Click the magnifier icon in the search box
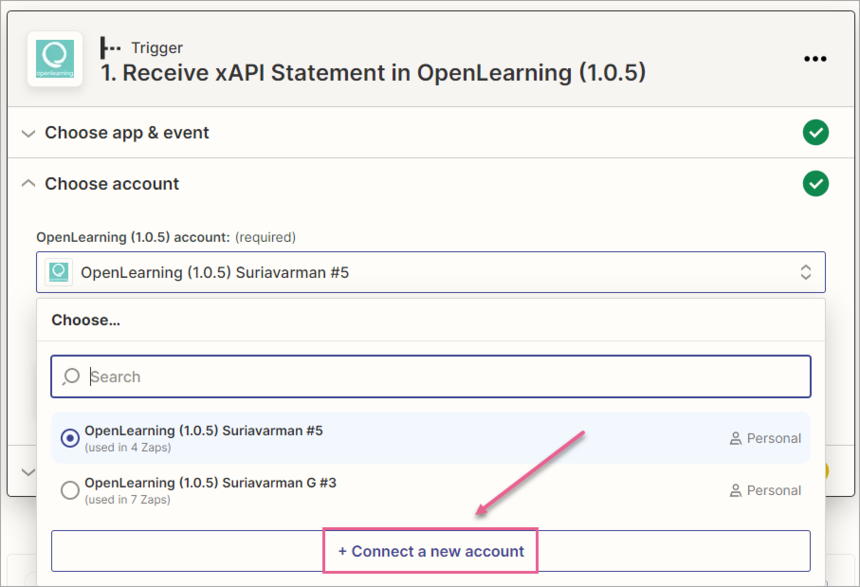The image size is (860, 587). [x=71, y=377]
